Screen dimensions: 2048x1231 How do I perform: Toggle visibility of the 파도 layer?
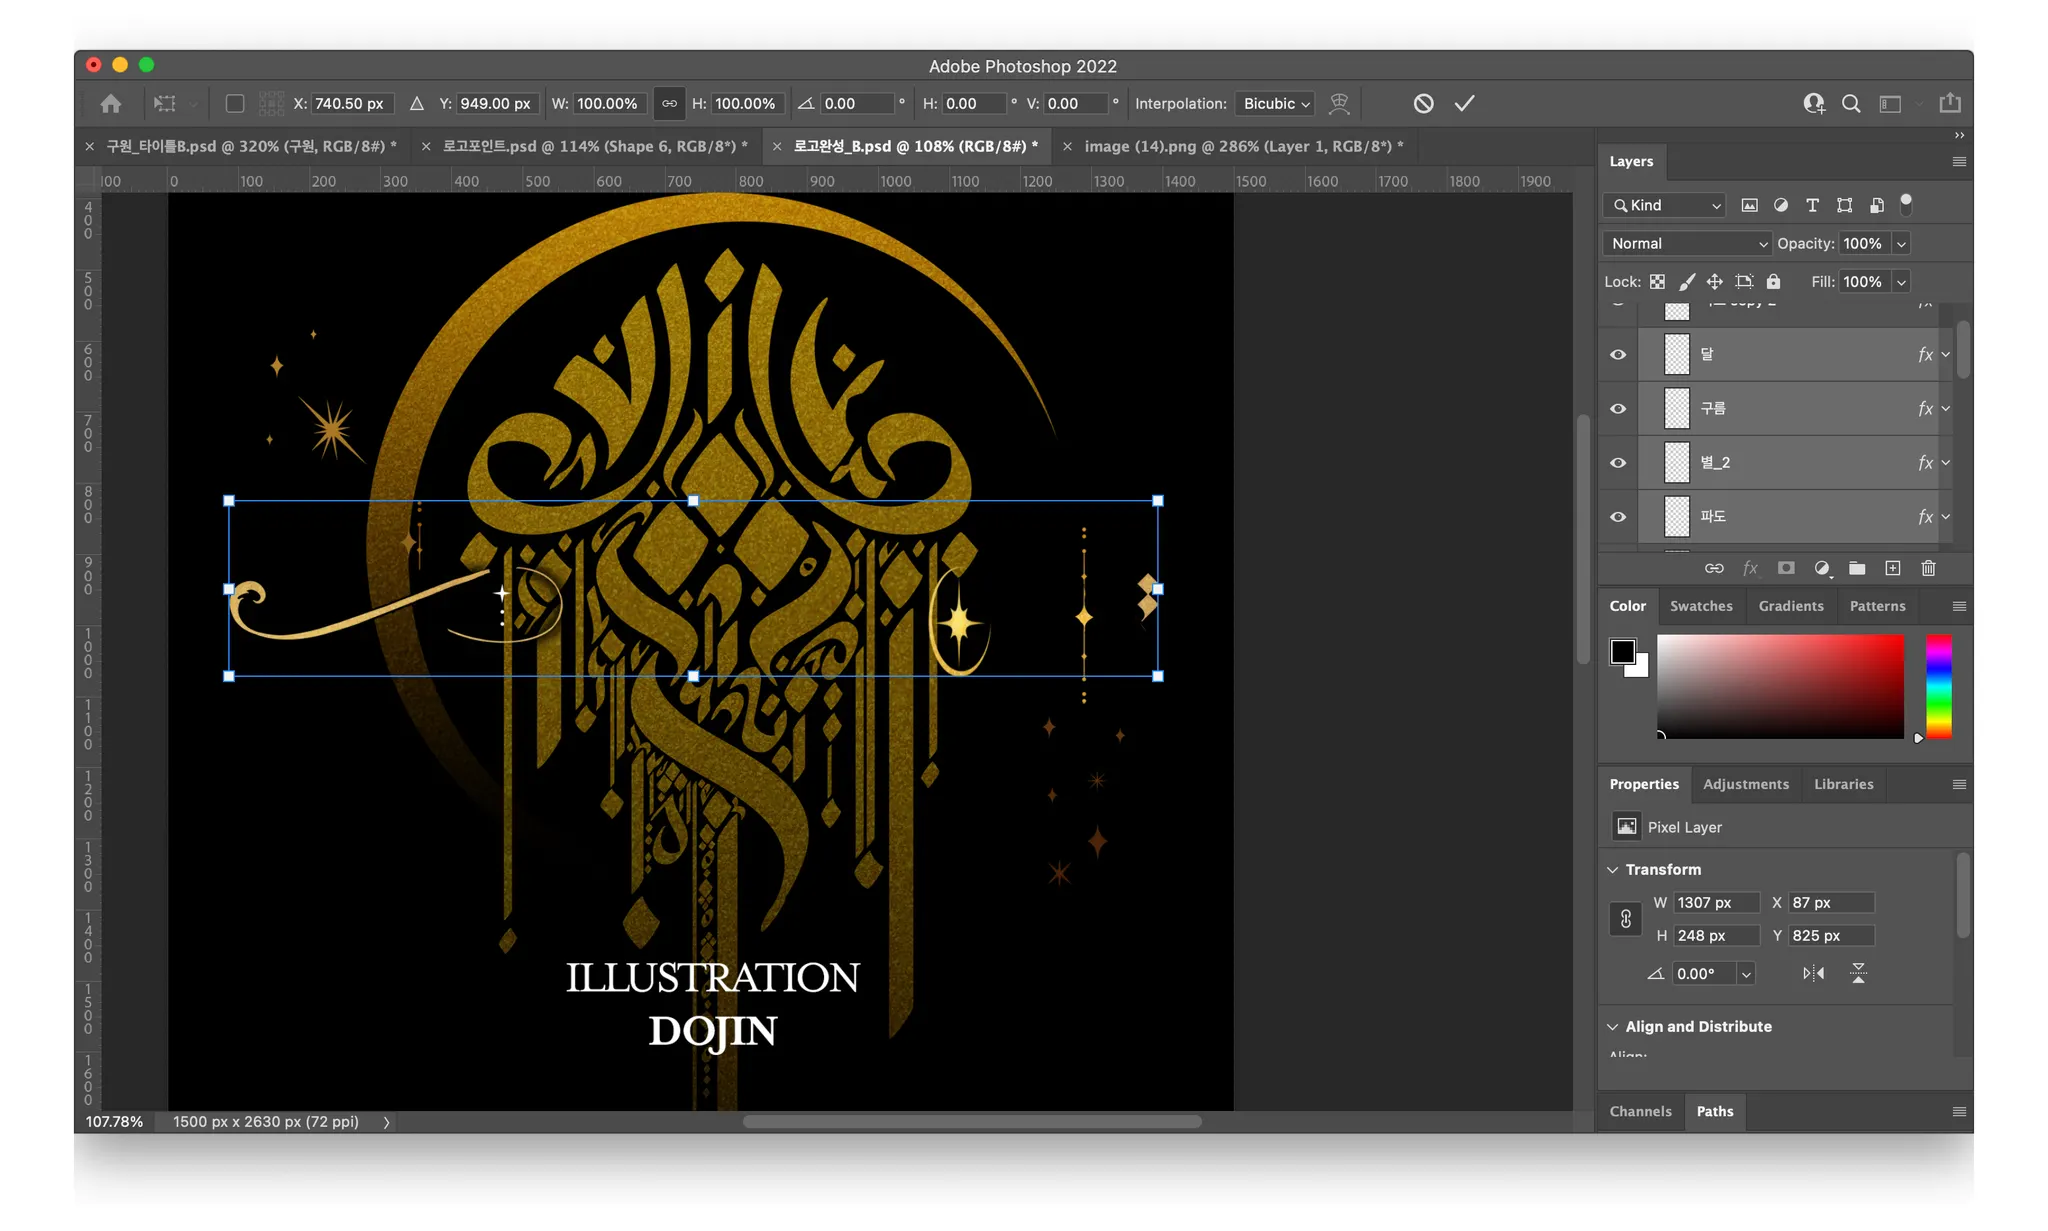point(1618,516)
